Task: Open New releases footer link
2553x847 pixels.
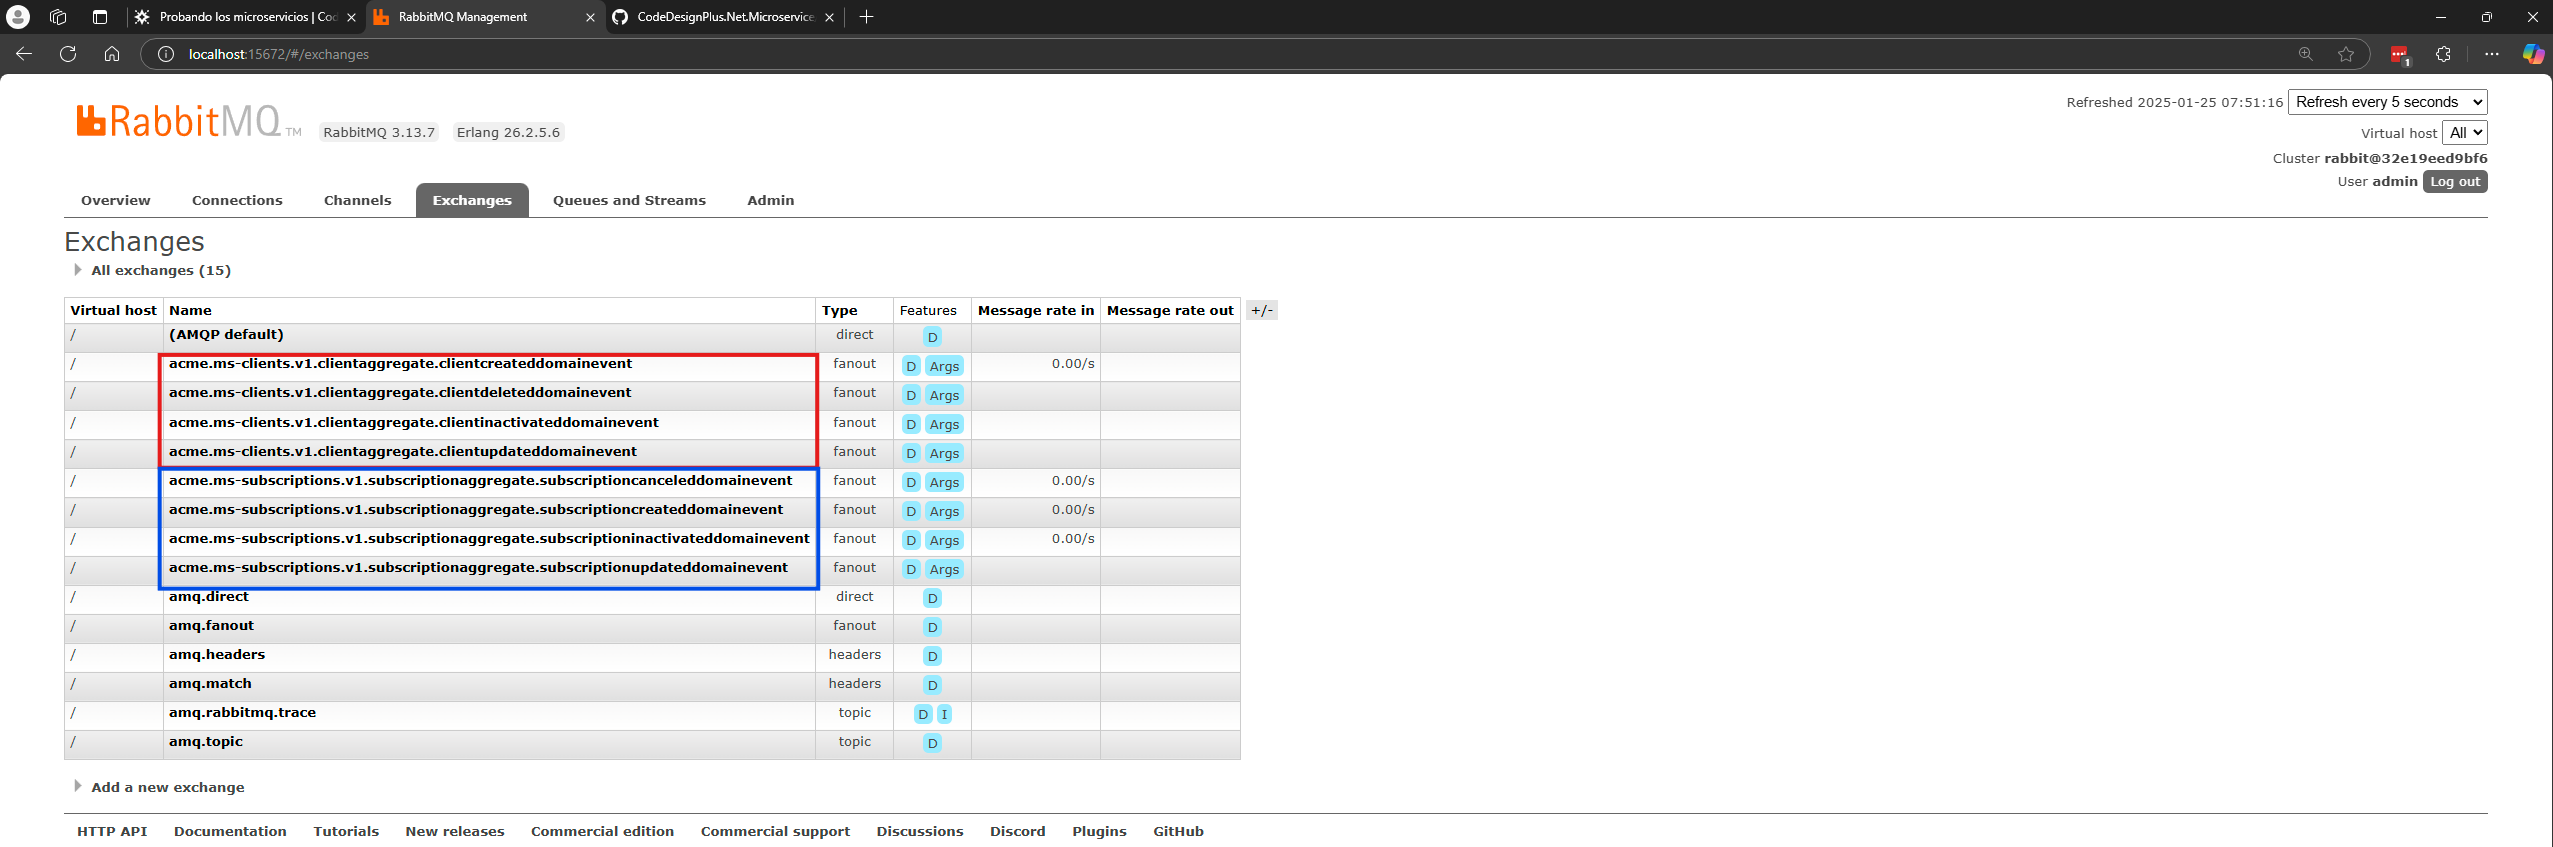Action: tap(455, 831)
